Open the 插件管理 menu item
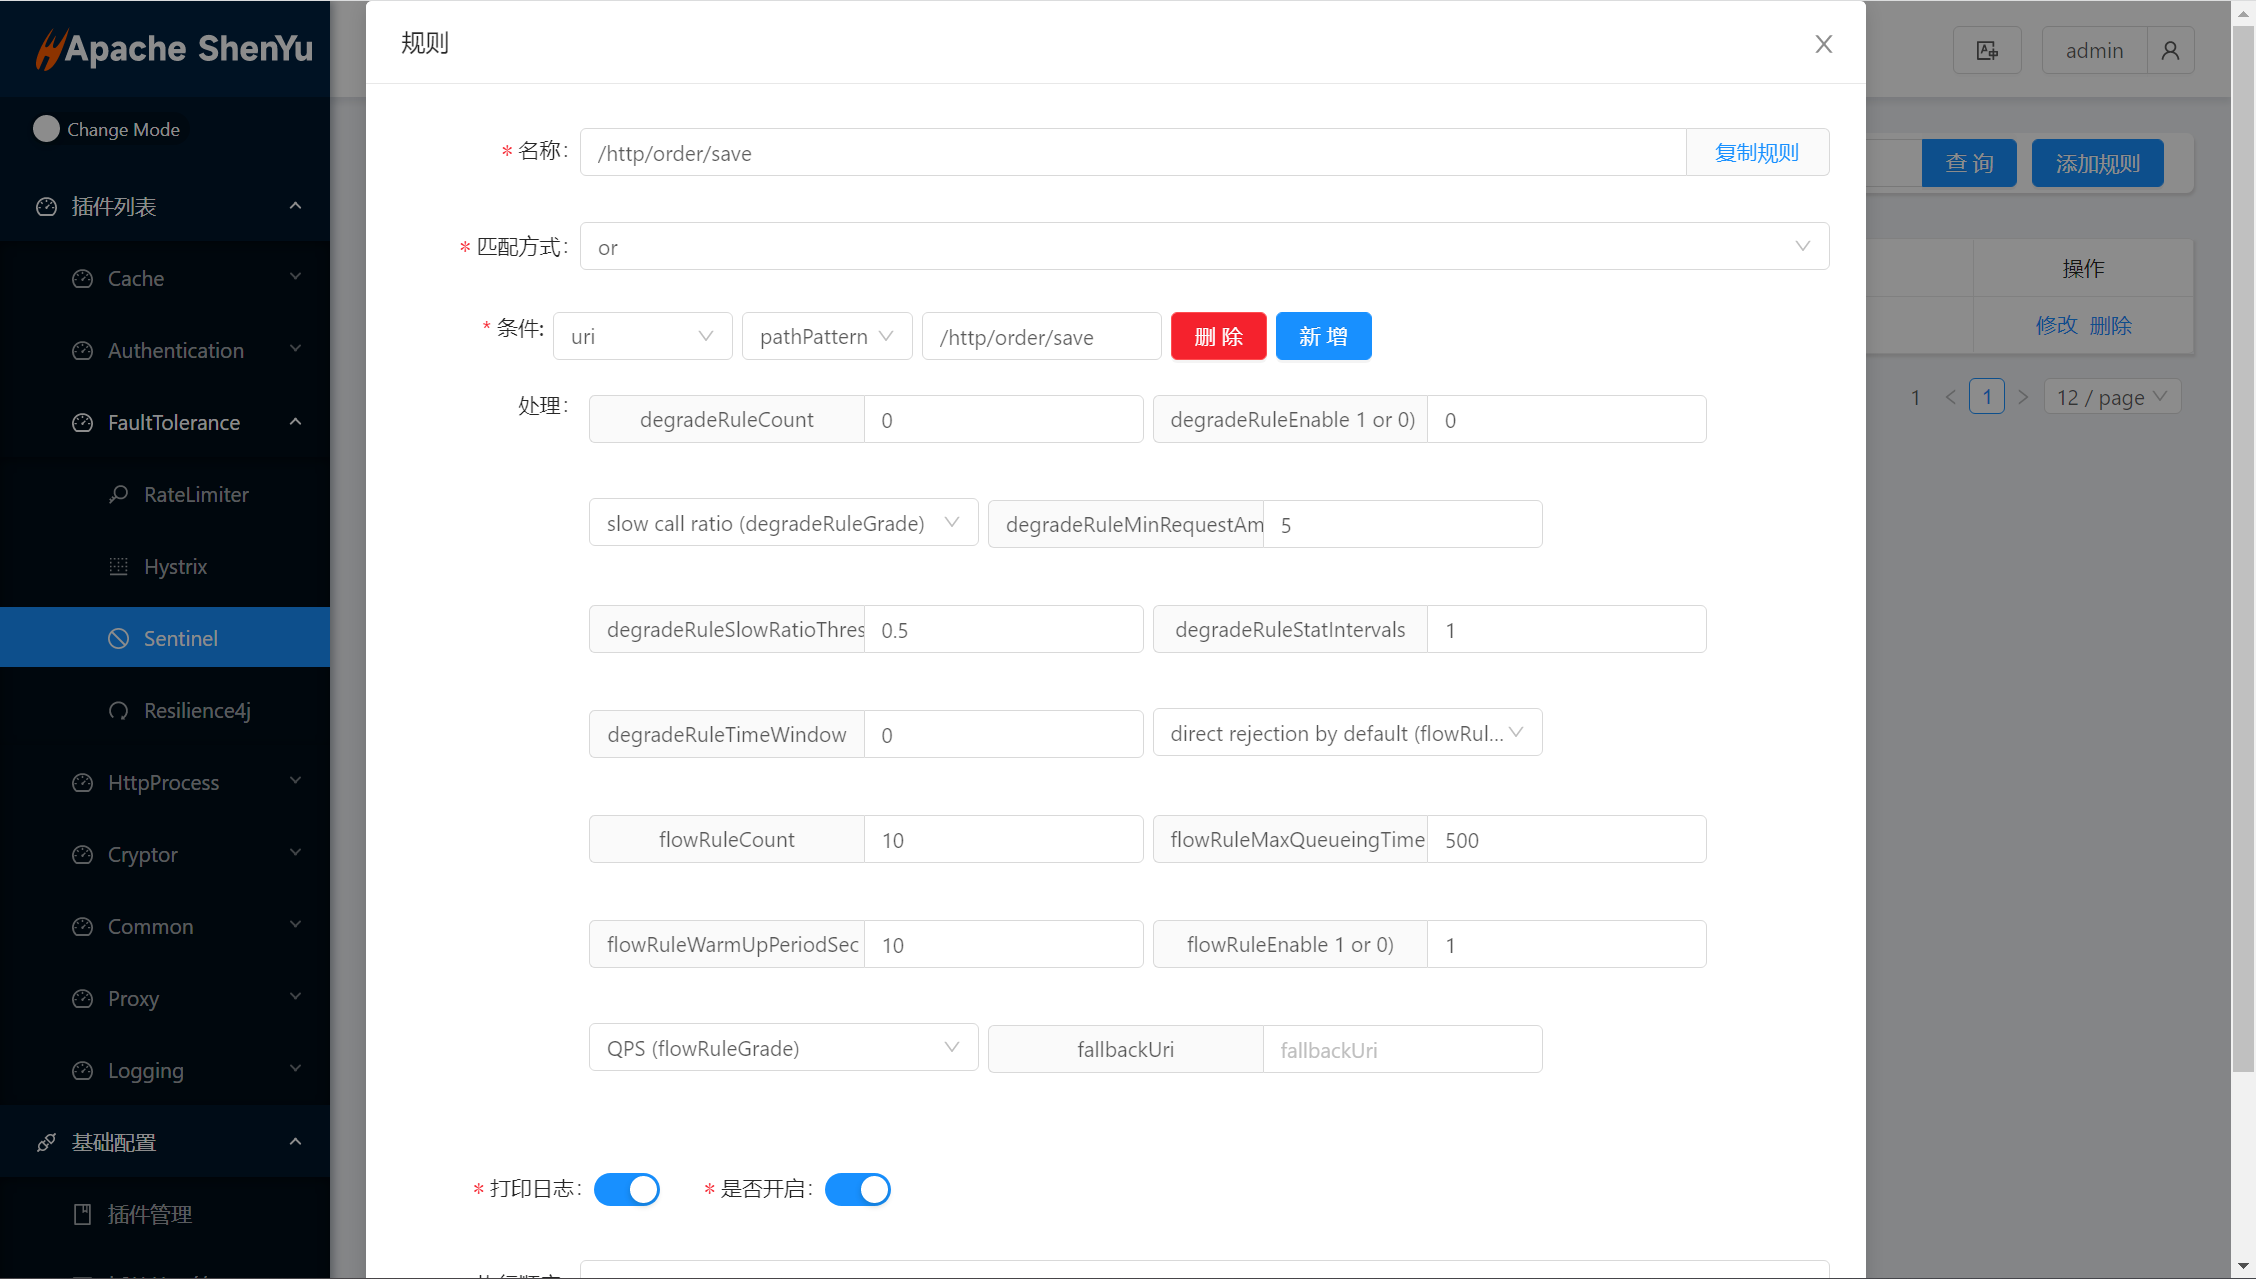The width and height of the screenshot is (2256, 1279). click(150, 1214)
